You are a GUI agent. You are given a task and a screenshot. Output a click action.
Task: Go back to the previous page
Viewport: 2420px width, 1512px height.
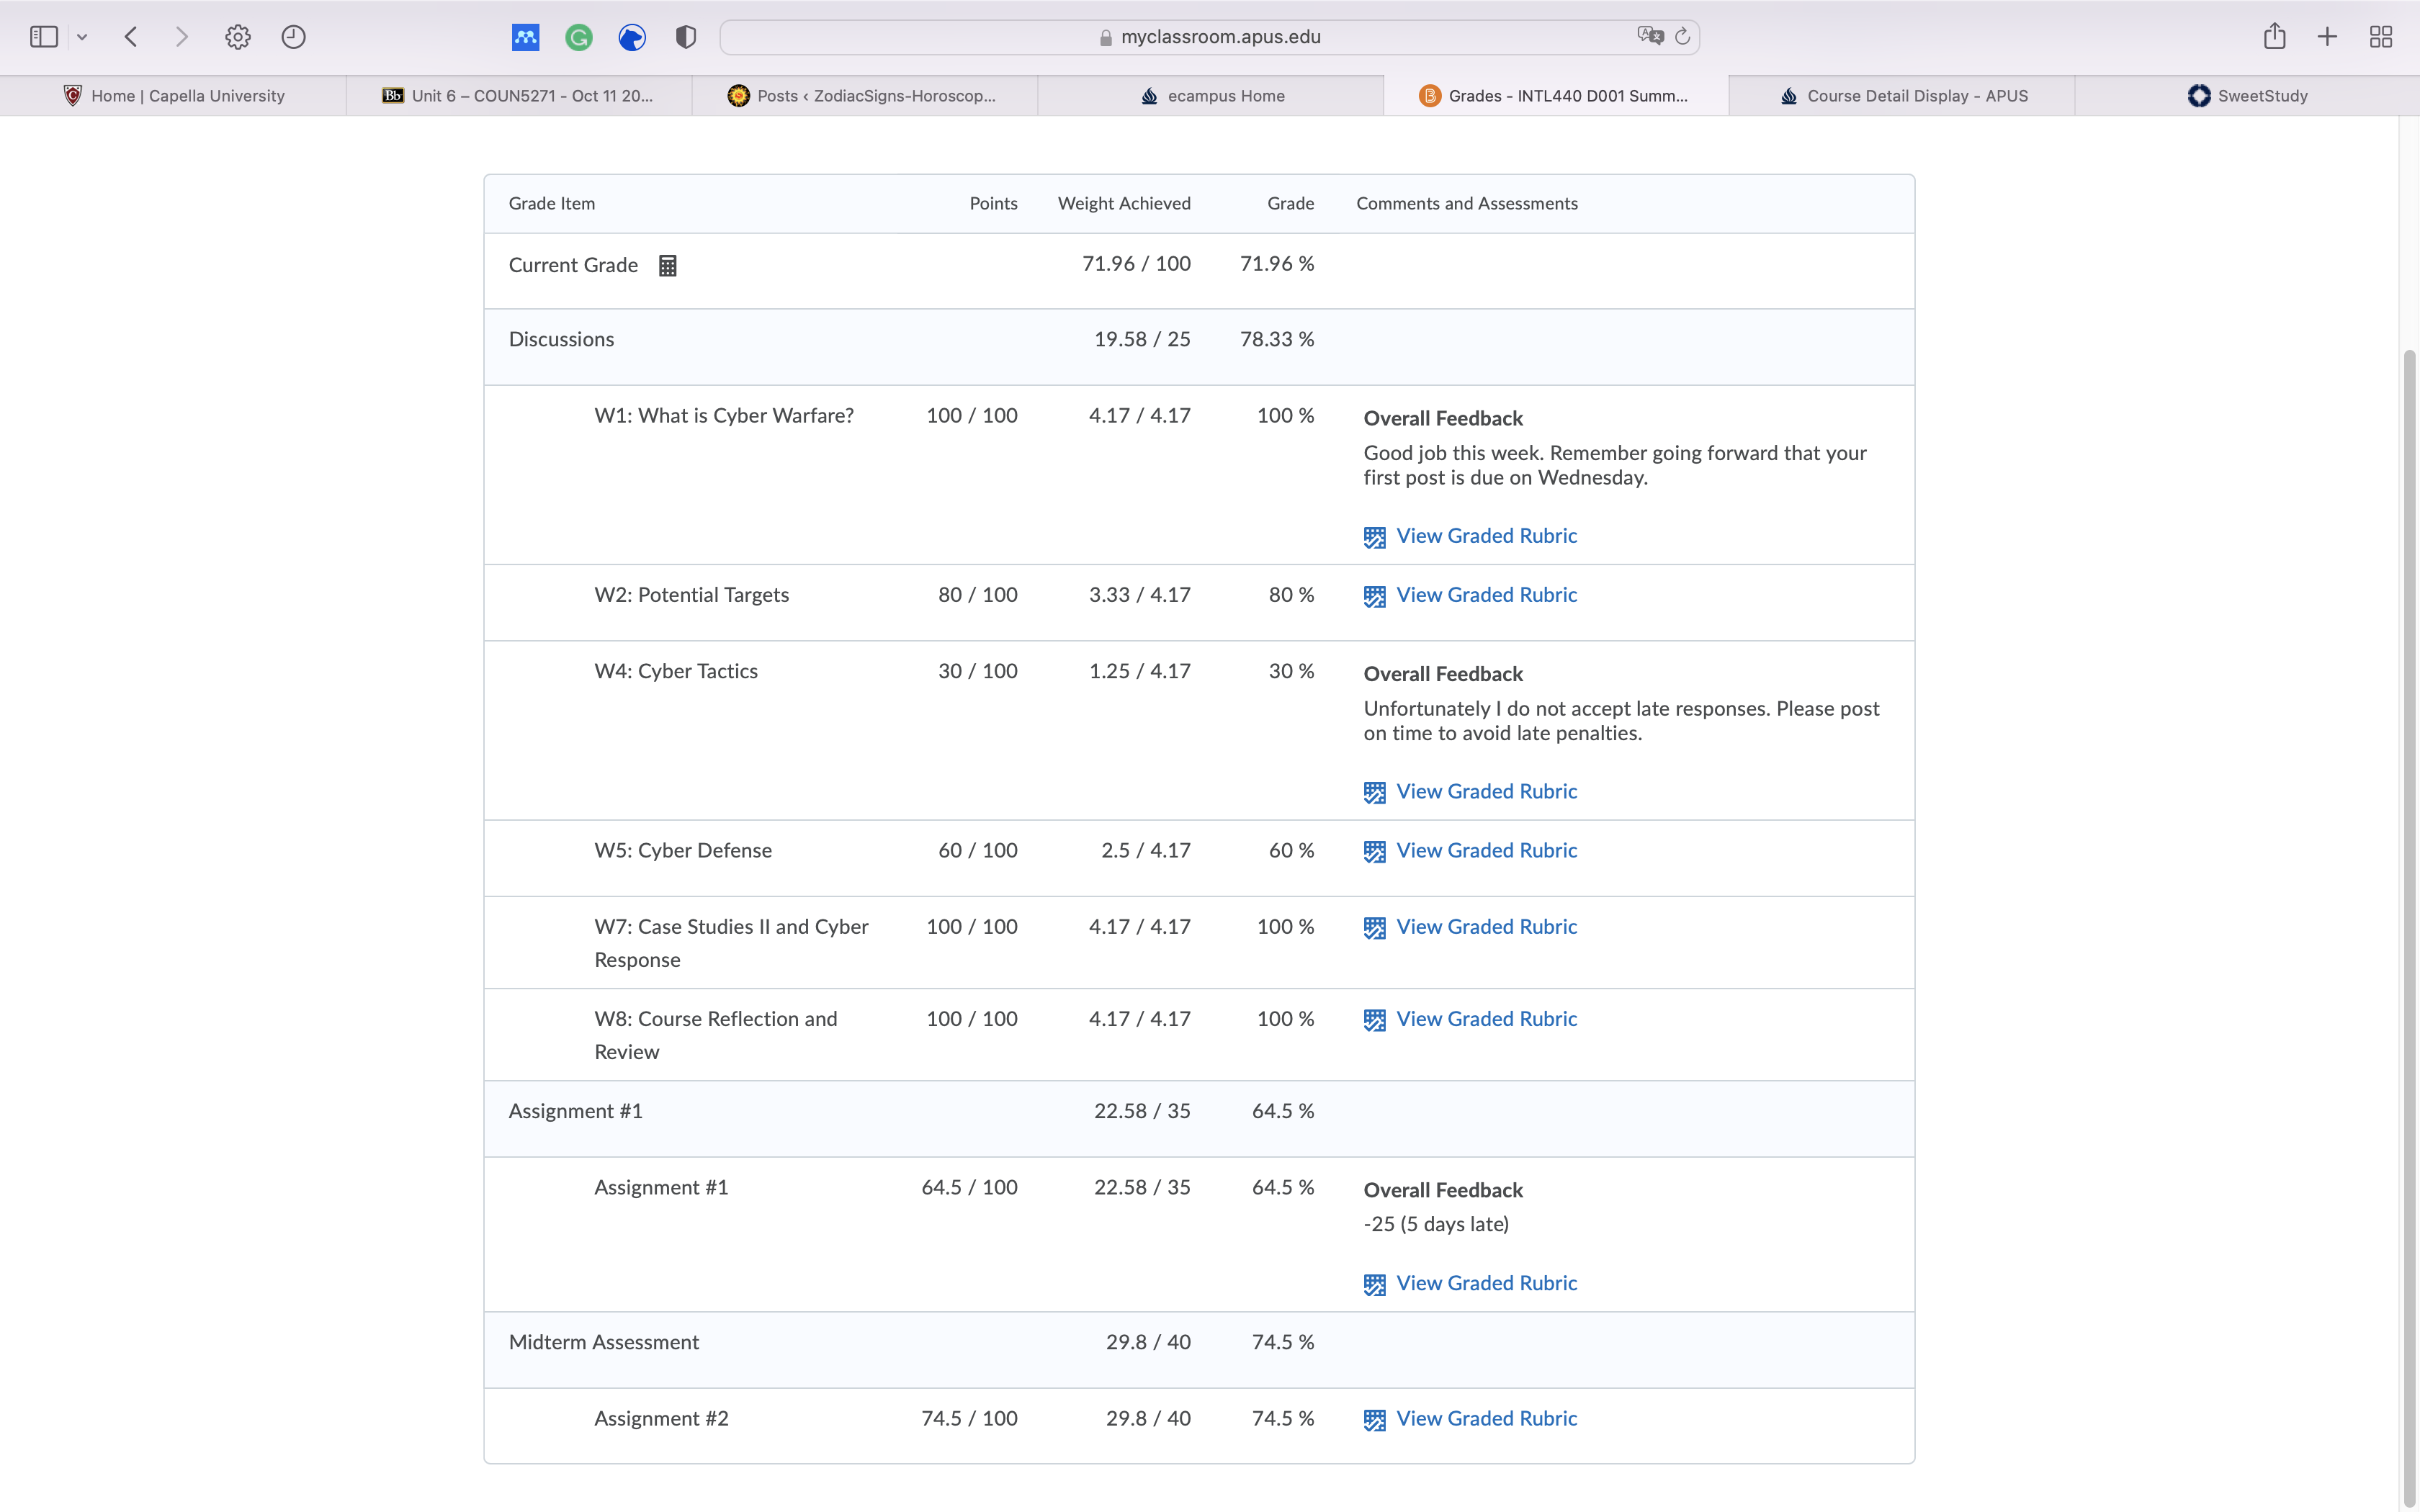tap(131, 37)
